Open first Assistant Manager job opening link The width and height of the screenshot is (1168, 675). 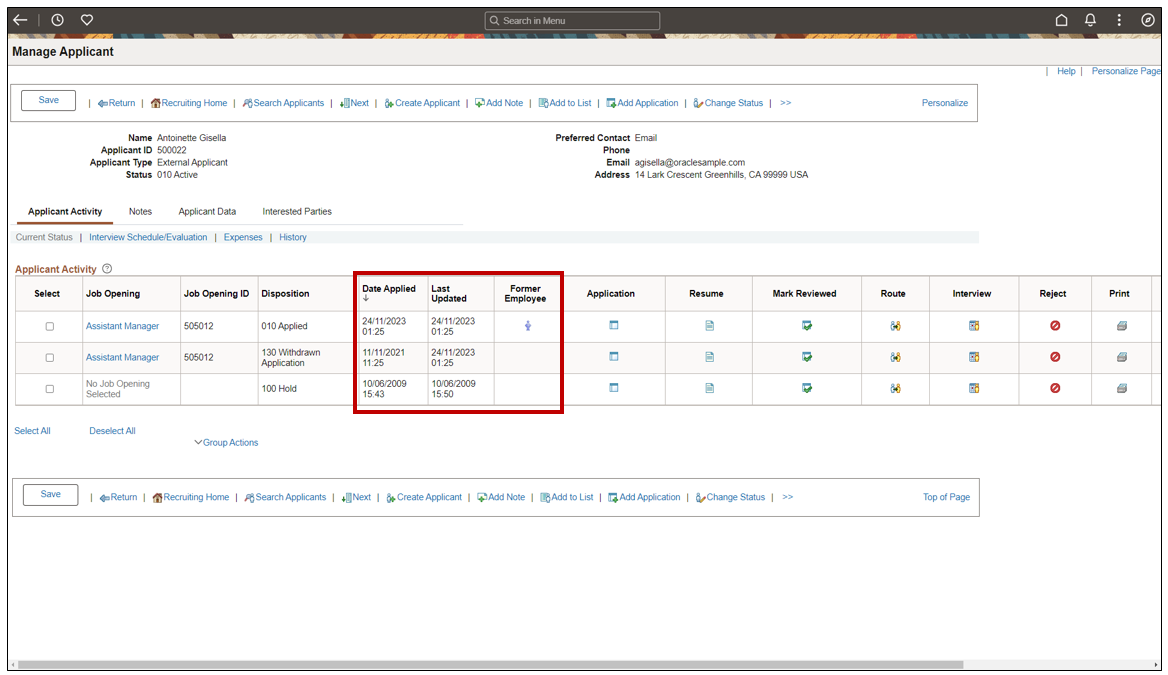coord(122,326)
